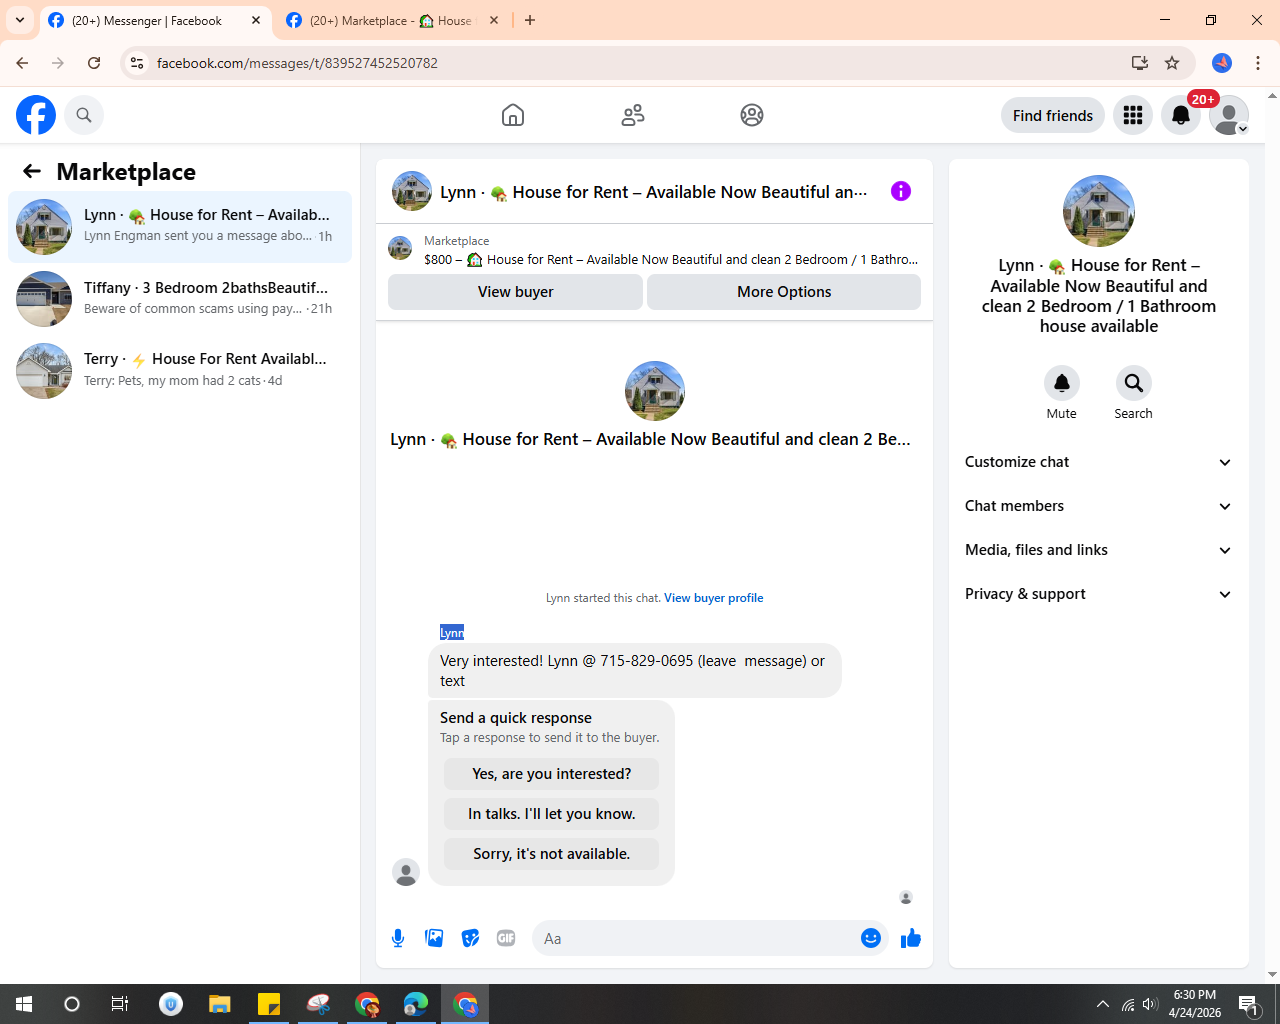Open the $800 House for Rent listing banner
This screenshot has height=1024, width=1280.
coord(655,250)
